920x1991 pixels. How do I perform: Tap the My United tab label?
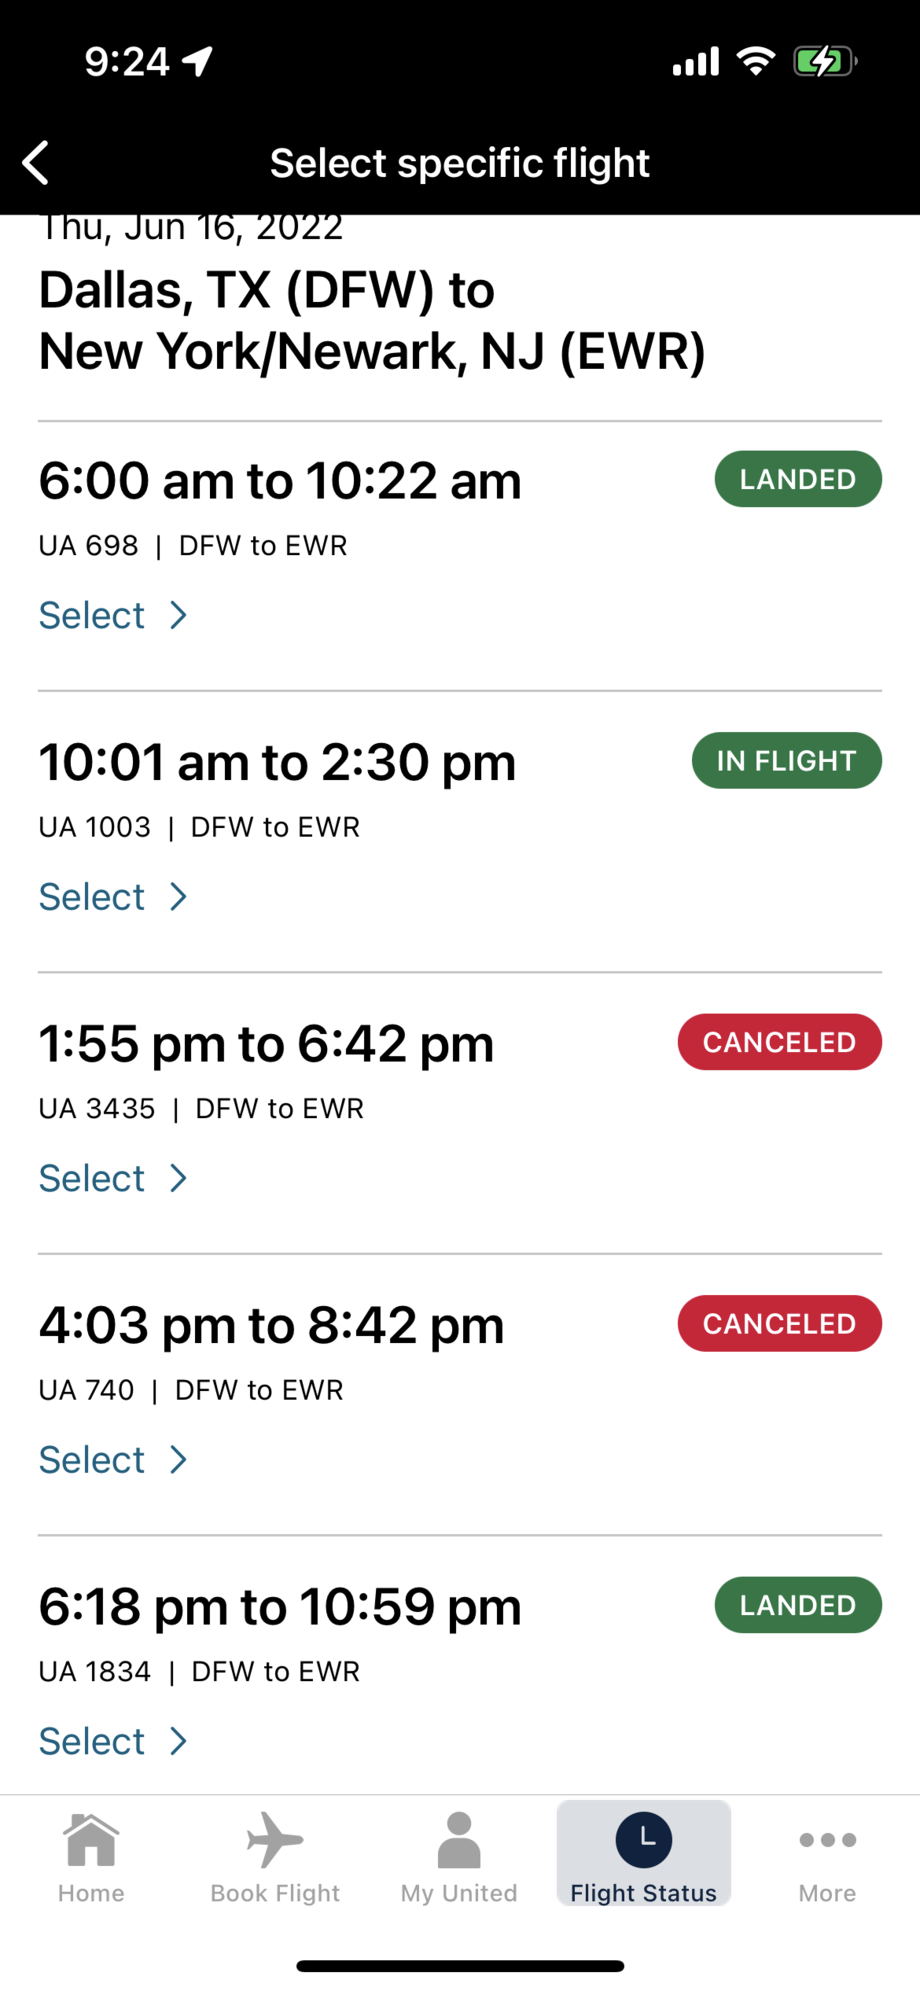459,1893
